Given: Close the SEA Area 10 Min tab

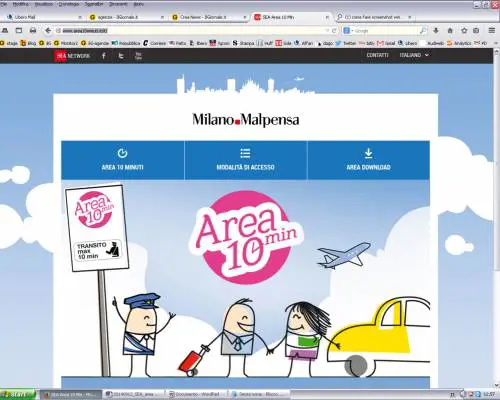Looking at the screenshot, I should click(x=327, y=17).
